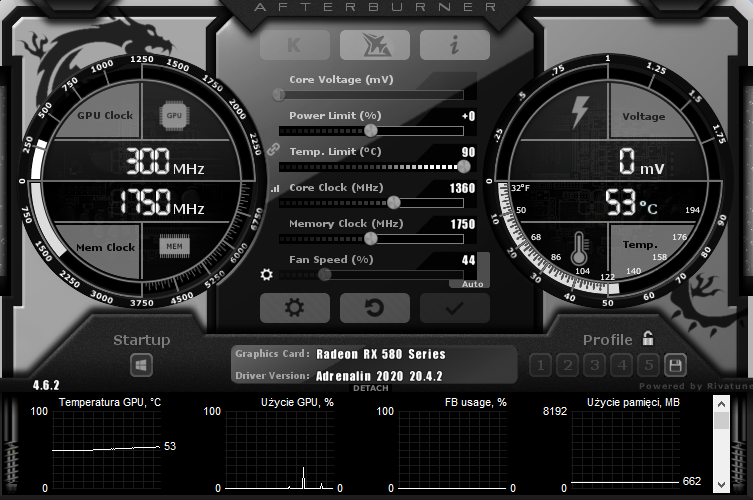Click the Temperatura GPU graph
The width and height of the screenshot is (753, 500).
pyautogui.click(x=106, y=450)
